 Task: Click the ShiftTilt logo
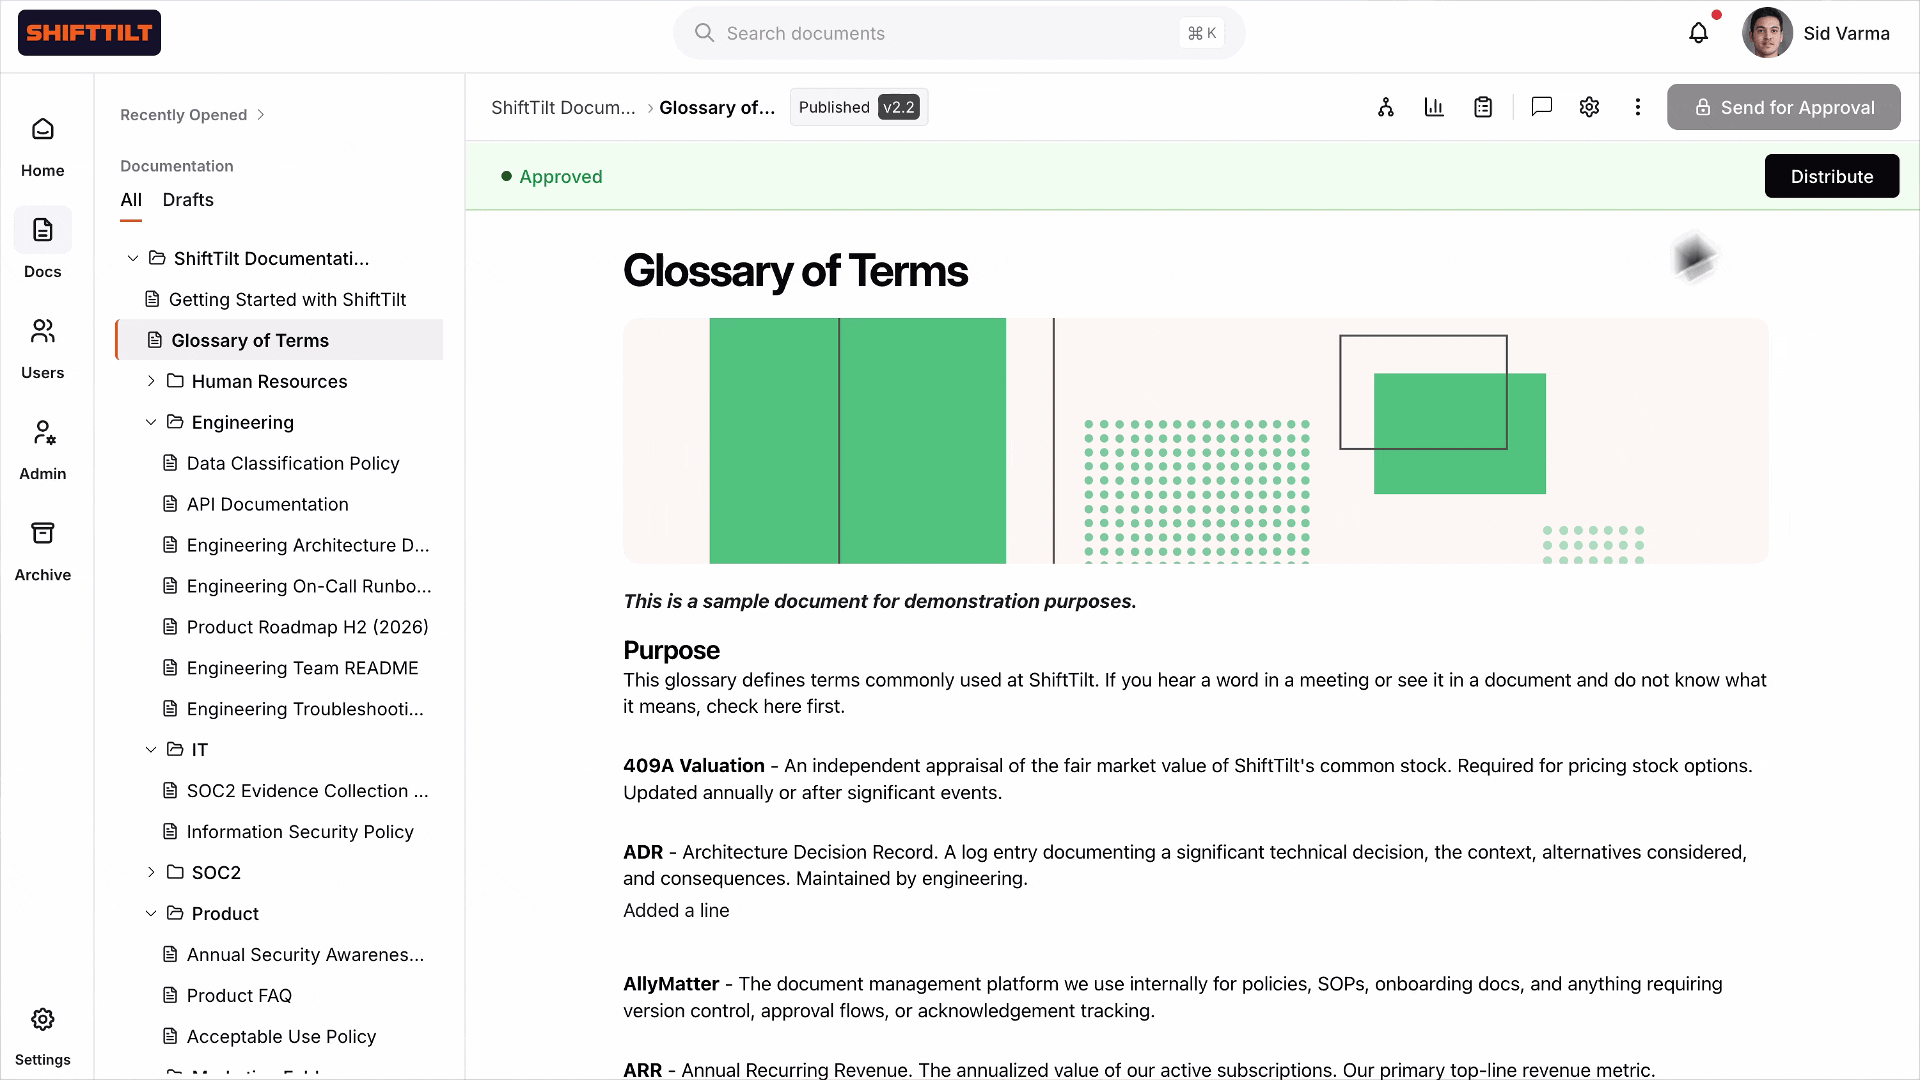[x=89, y=33]
